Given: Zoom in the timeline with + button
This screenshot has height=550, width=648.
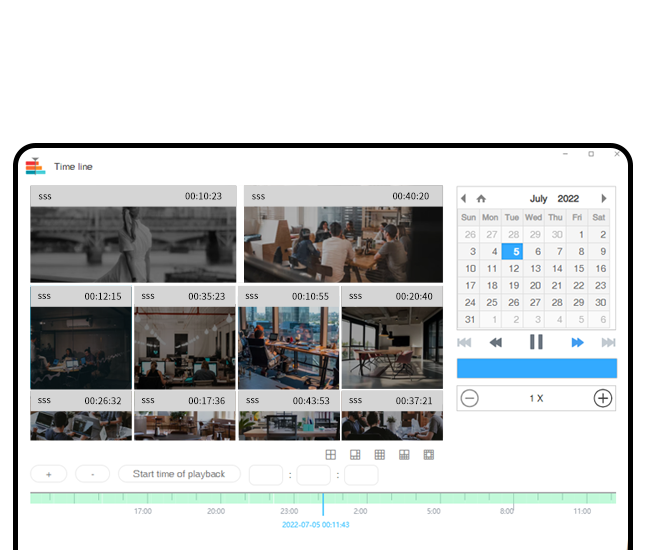Looking at the screenshot, I should 49,474.
